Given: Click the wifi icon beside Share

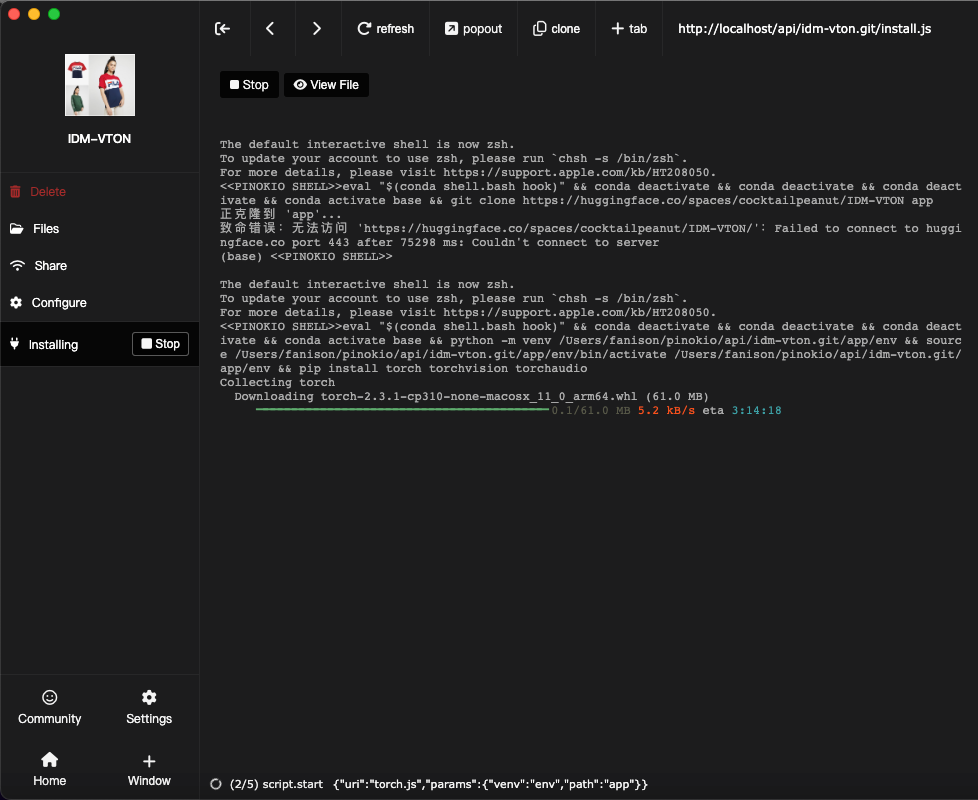Looking at the screenshot, I should pos(17,266).
